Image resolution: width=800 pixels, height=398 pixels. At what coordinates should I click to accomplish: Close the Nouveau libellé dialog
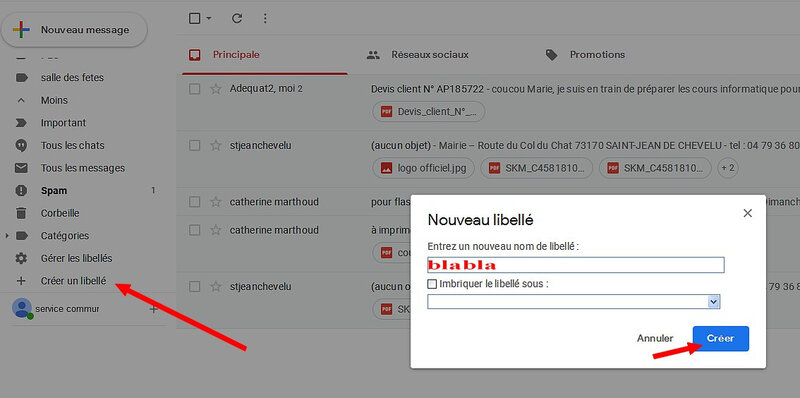click(747, 213)
